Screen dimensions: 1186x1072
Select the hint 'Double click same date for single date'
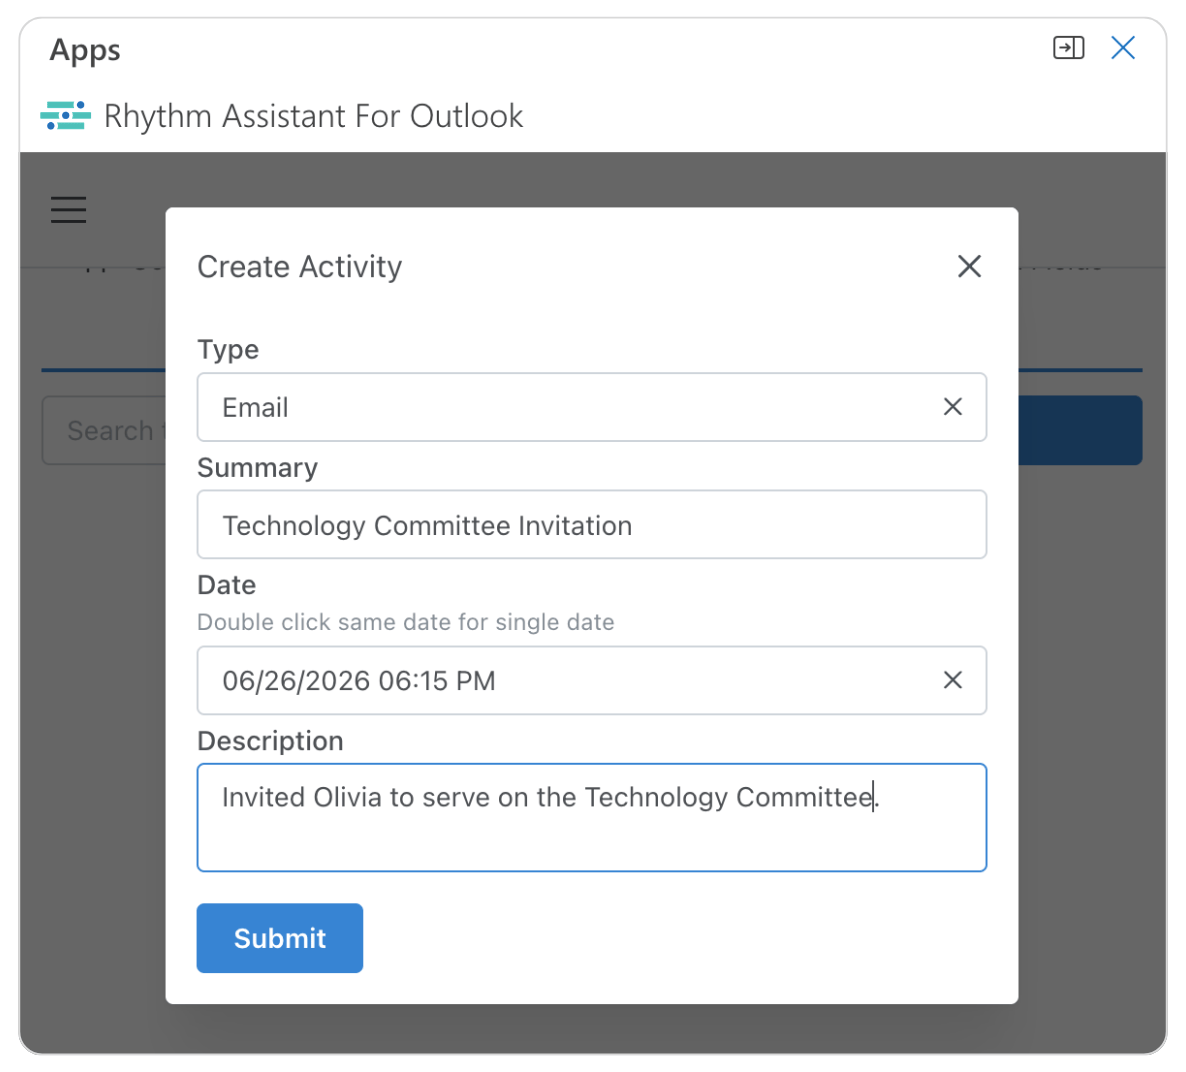pyautogui.click(x=405, y=622)
